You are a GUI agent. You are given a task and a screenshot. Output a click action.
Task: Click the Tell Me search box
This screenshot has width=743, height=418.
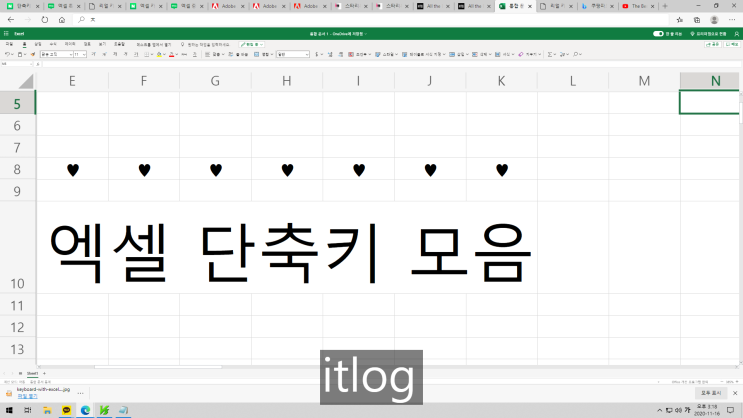[x=207, y=44]
